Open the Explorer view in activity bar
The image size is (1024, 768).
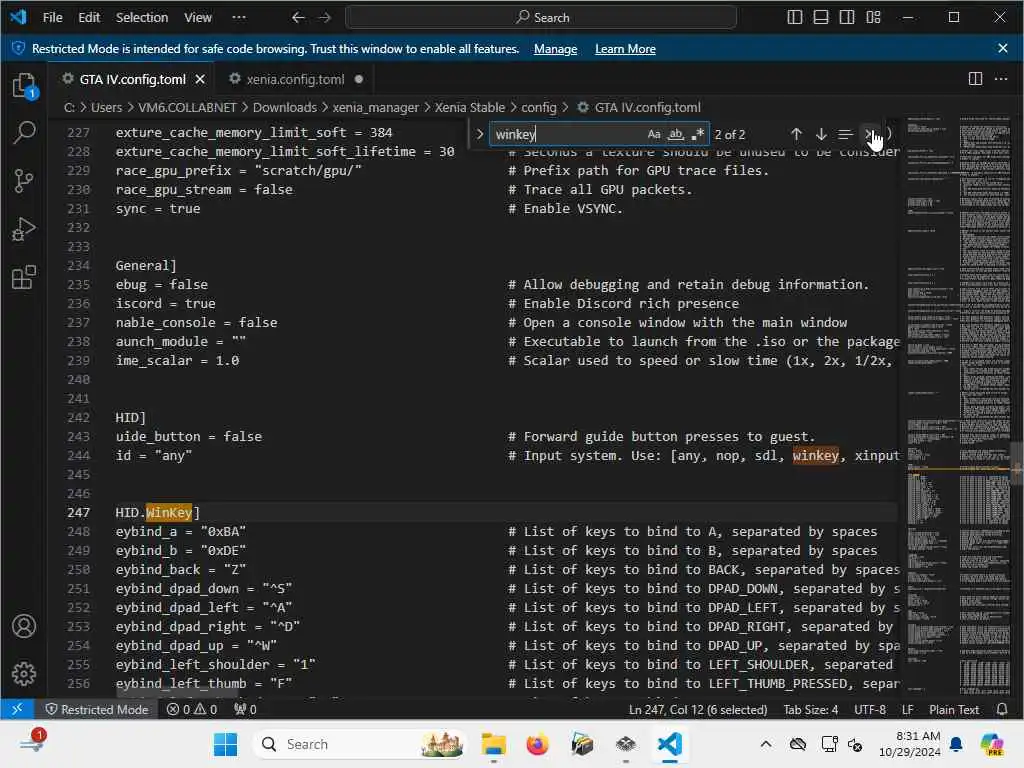point(24,85)
